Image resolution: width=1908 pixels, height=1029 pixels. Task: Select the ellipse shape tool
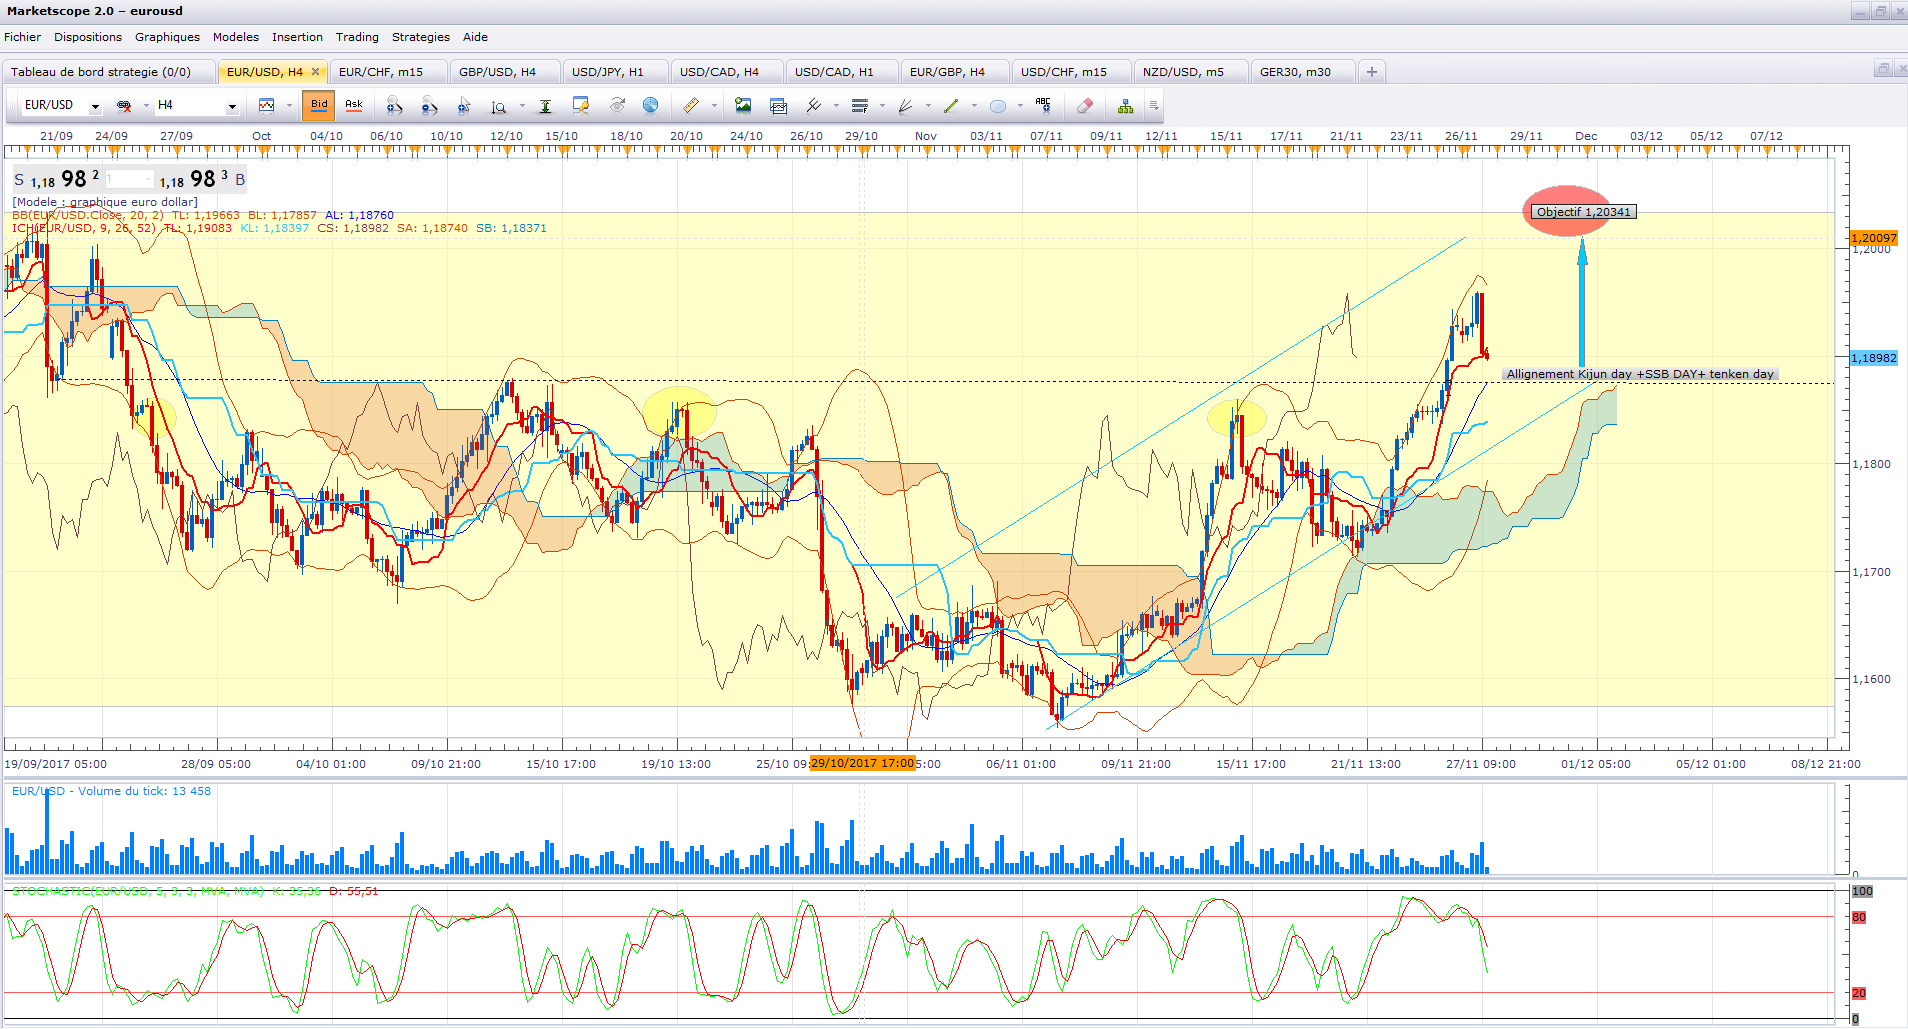pos(997,106)
